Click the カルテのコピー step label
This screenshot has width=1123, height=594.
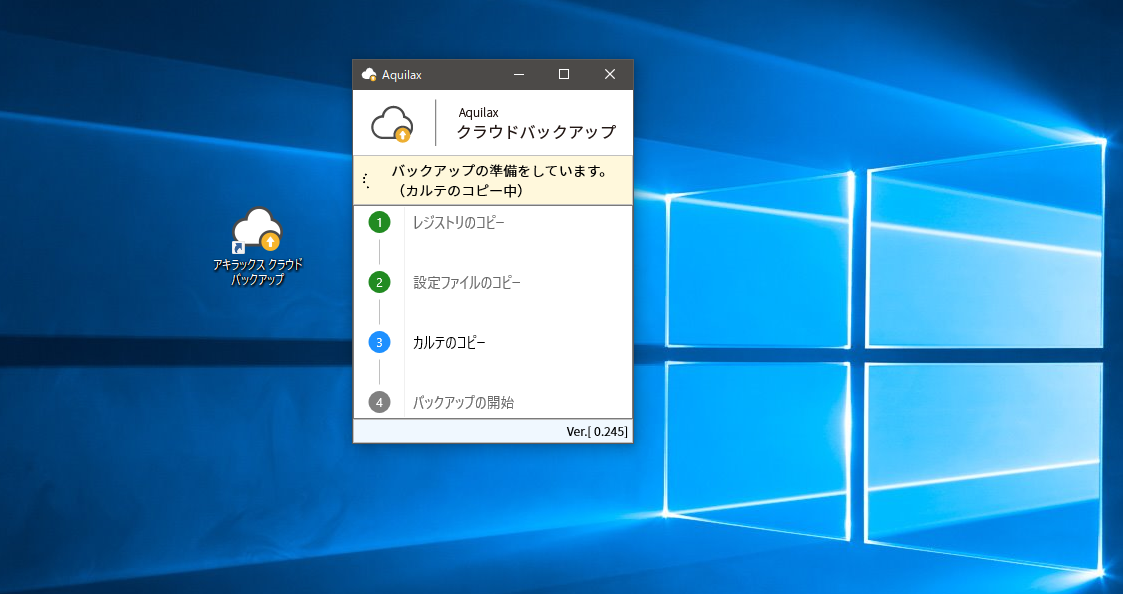tap(449, 343)
